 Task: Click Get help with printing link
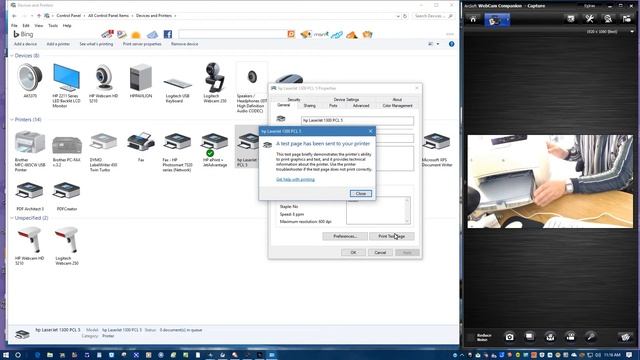[295, 180]
